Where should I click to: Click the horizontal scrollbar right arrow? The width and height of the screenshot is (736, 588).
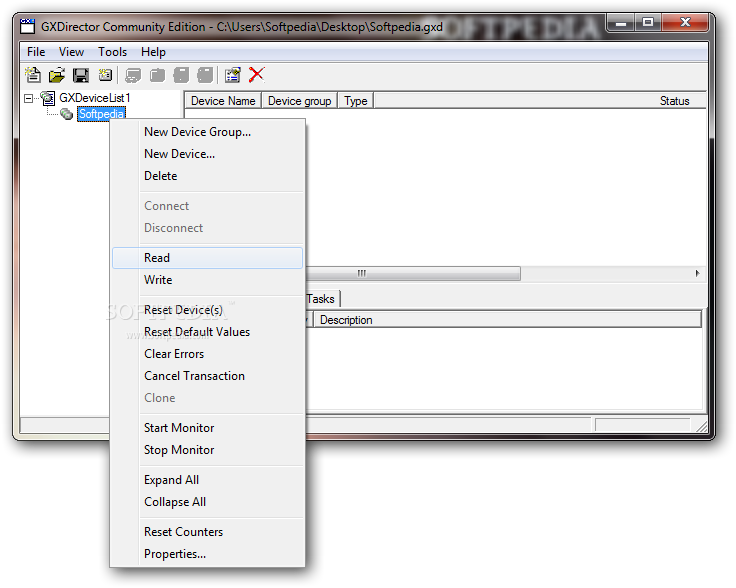coord(698,274)
